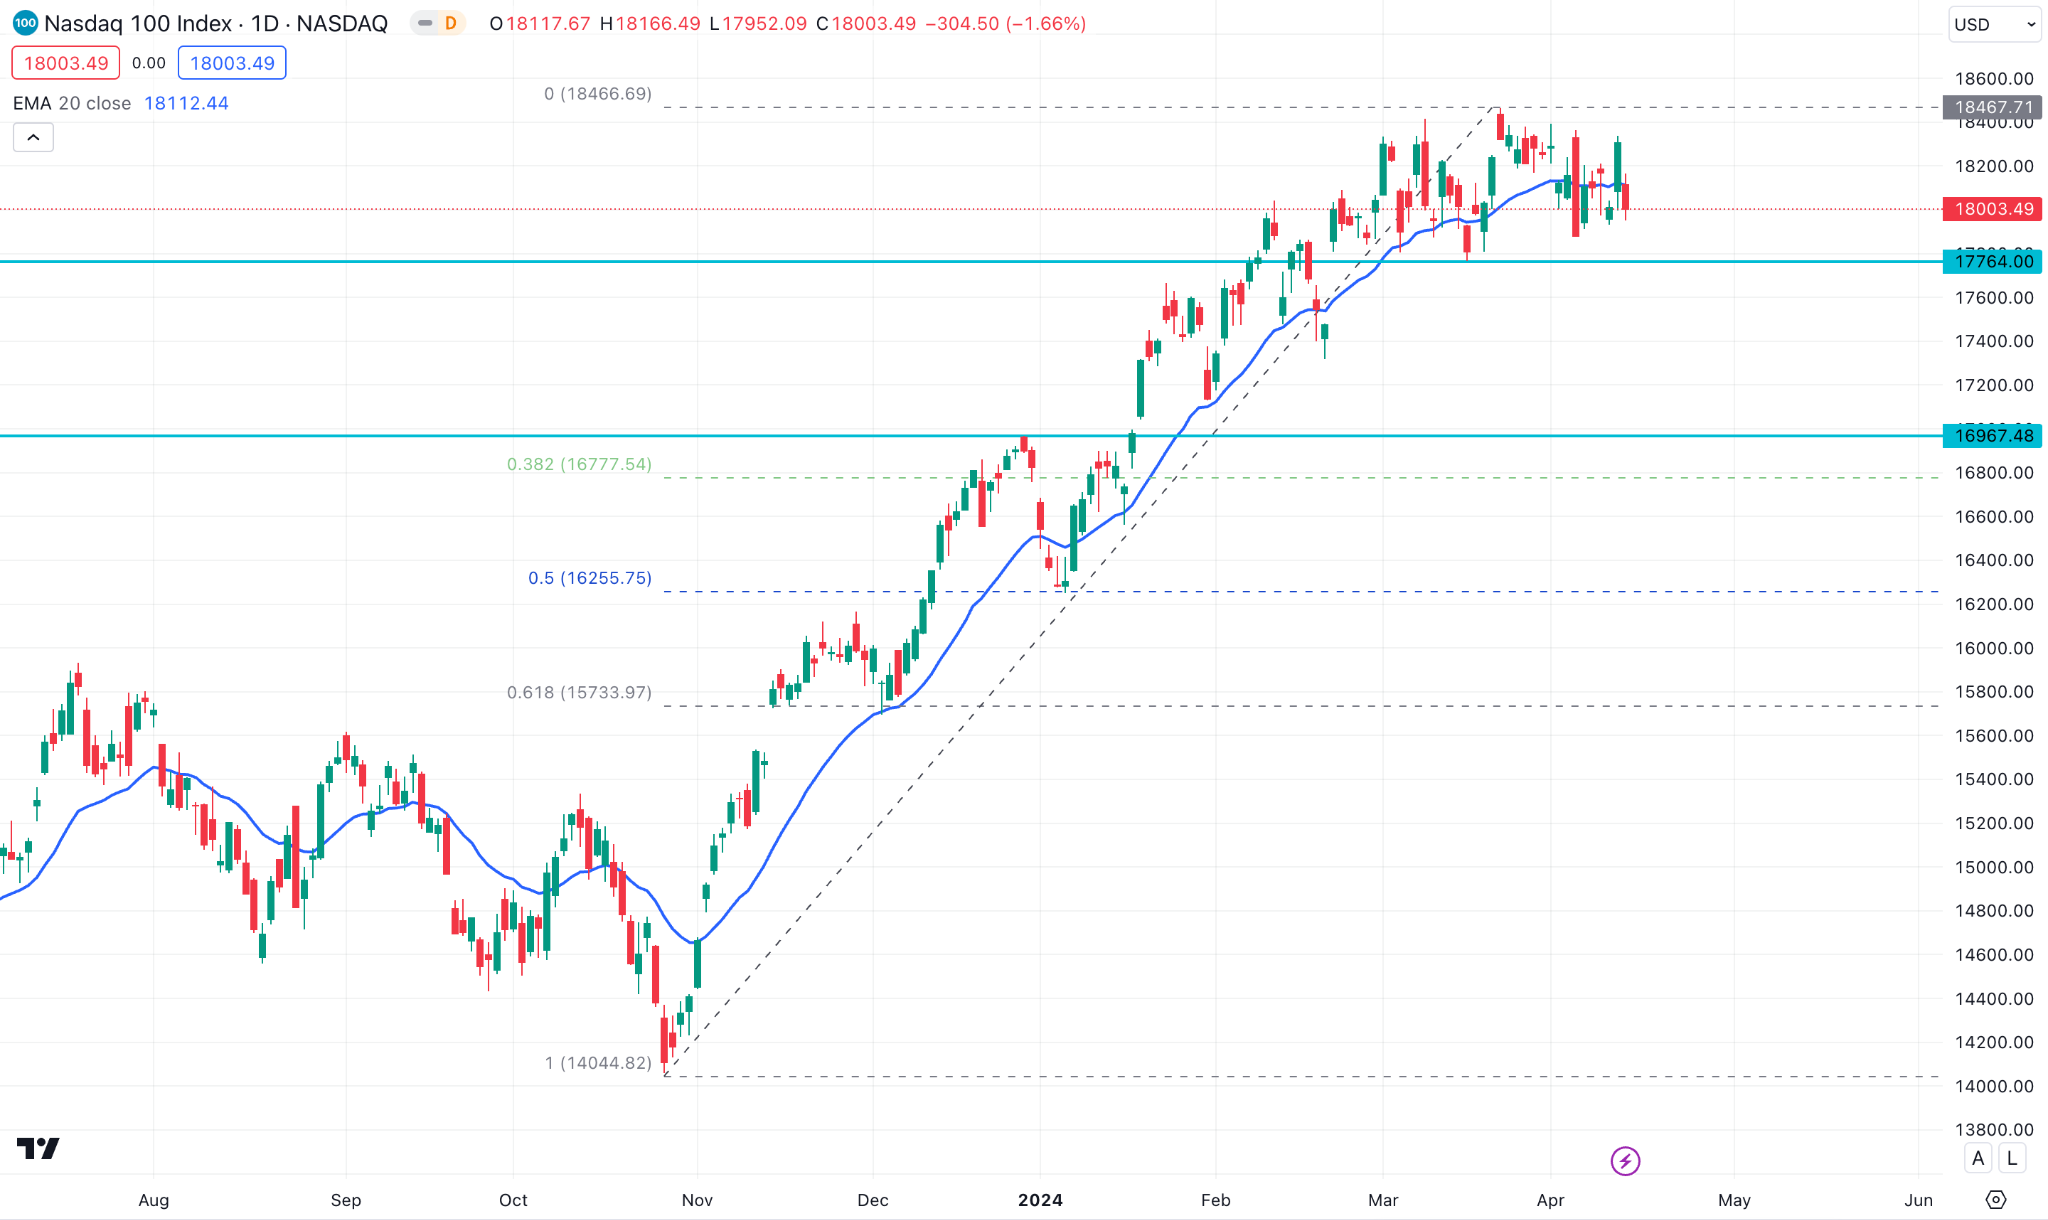
Task: Click the 16000.00 price axis label
Action: [x=1994, y=648]
